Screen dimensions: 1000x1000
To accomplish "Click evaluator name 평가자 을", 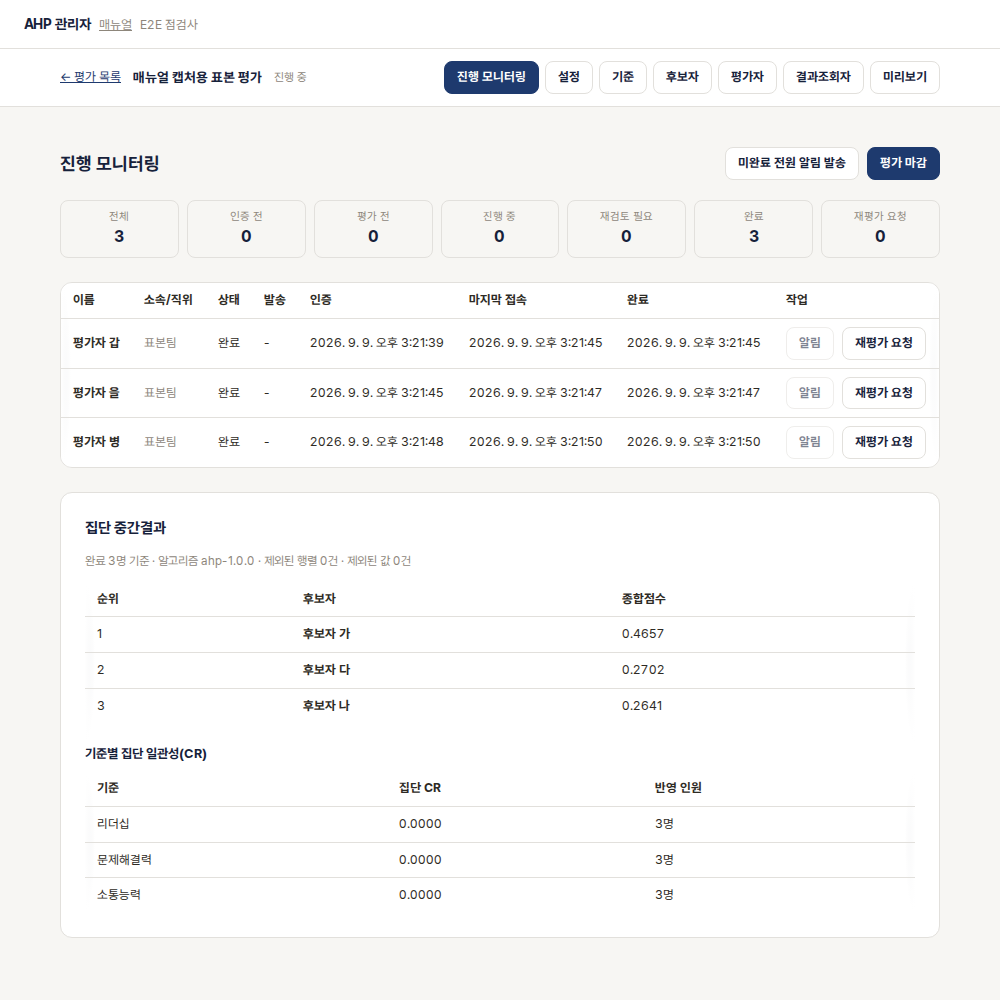I will 96,393.
